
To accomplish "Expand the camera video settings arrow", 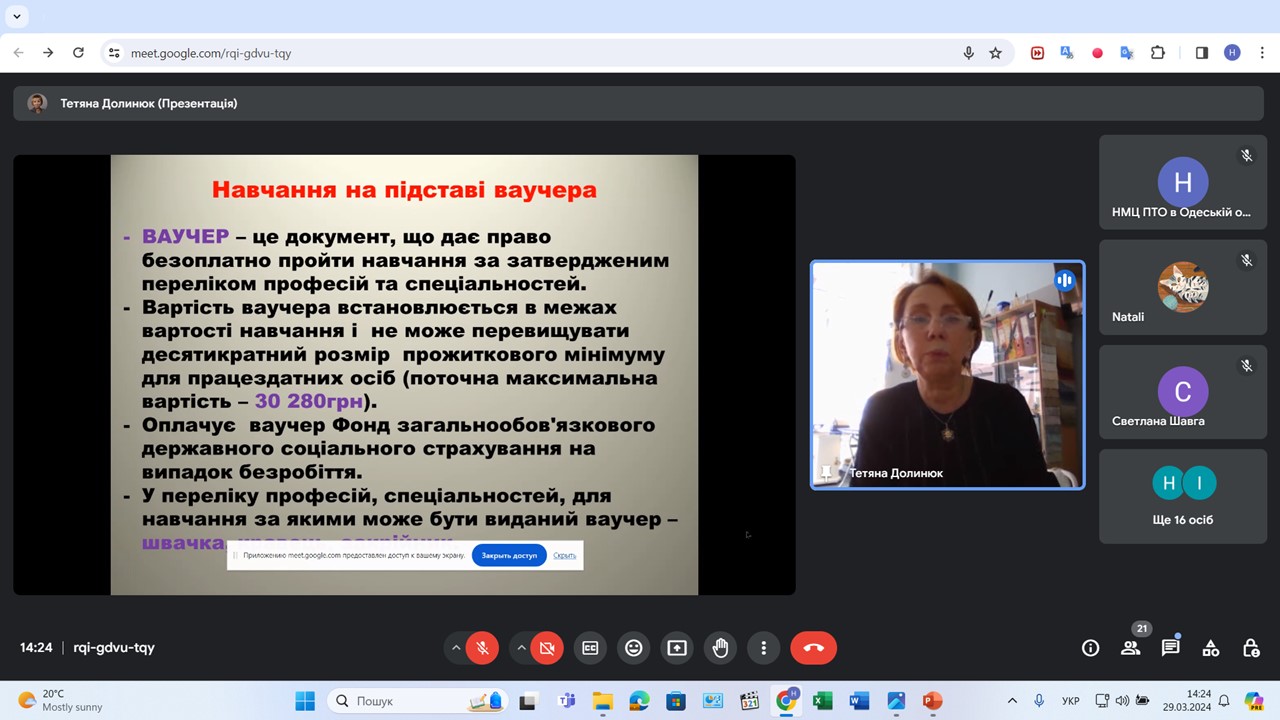I will 521,648.
